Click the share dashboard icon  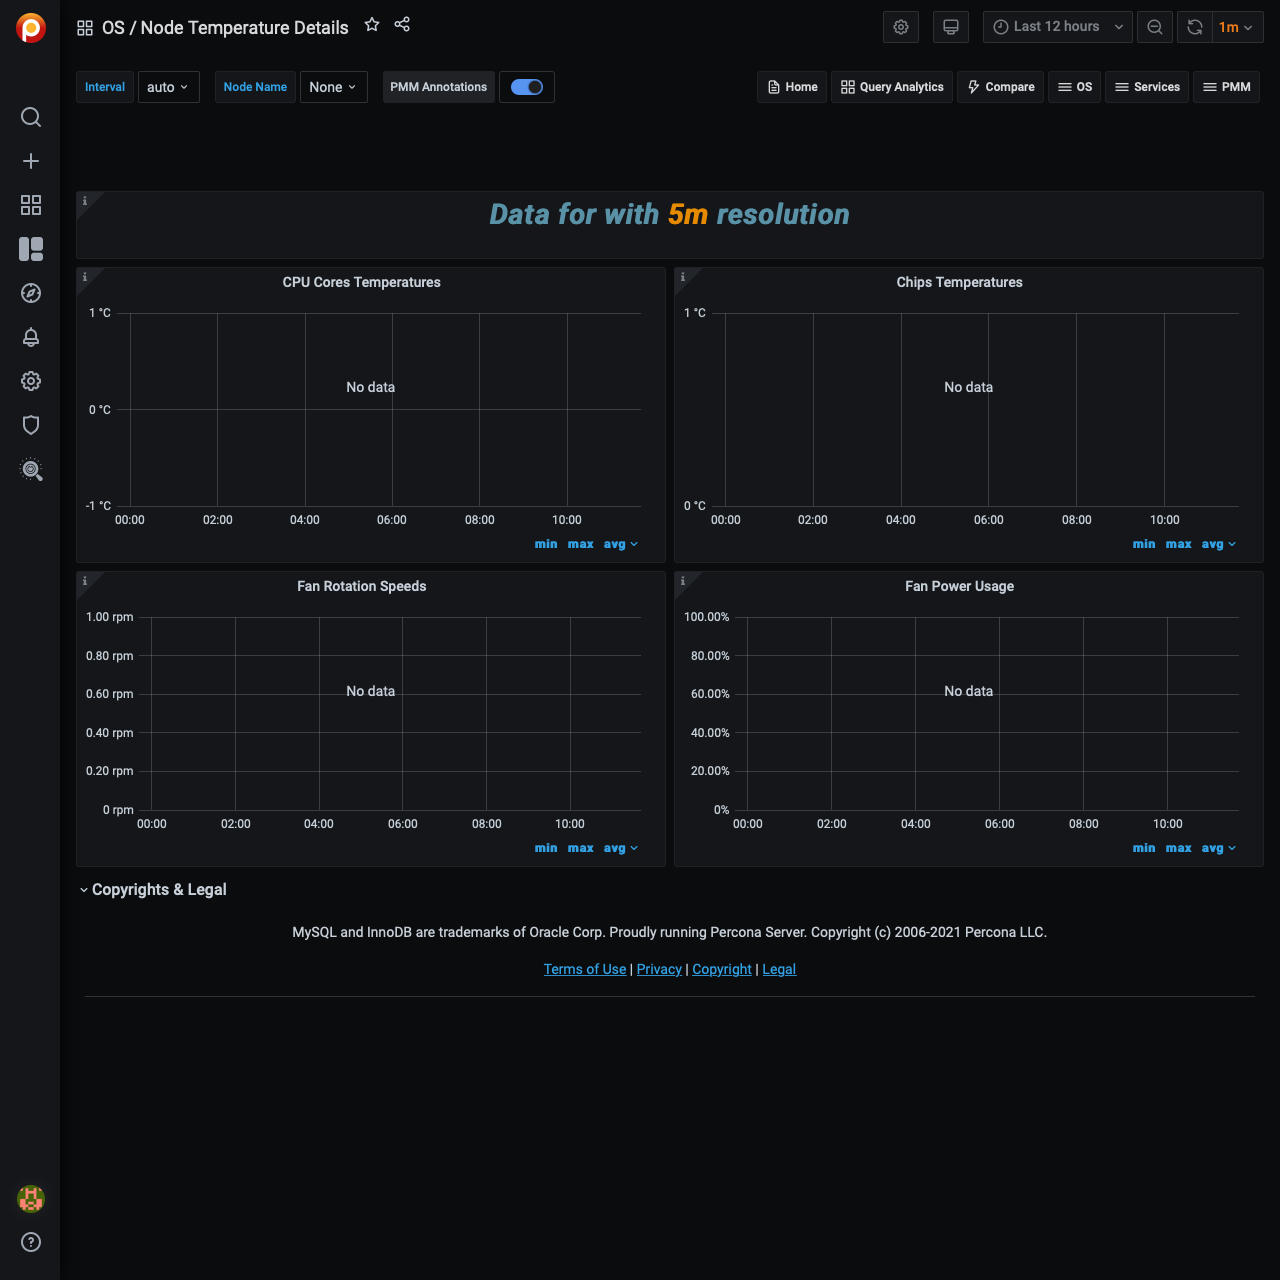coord(402,25)
